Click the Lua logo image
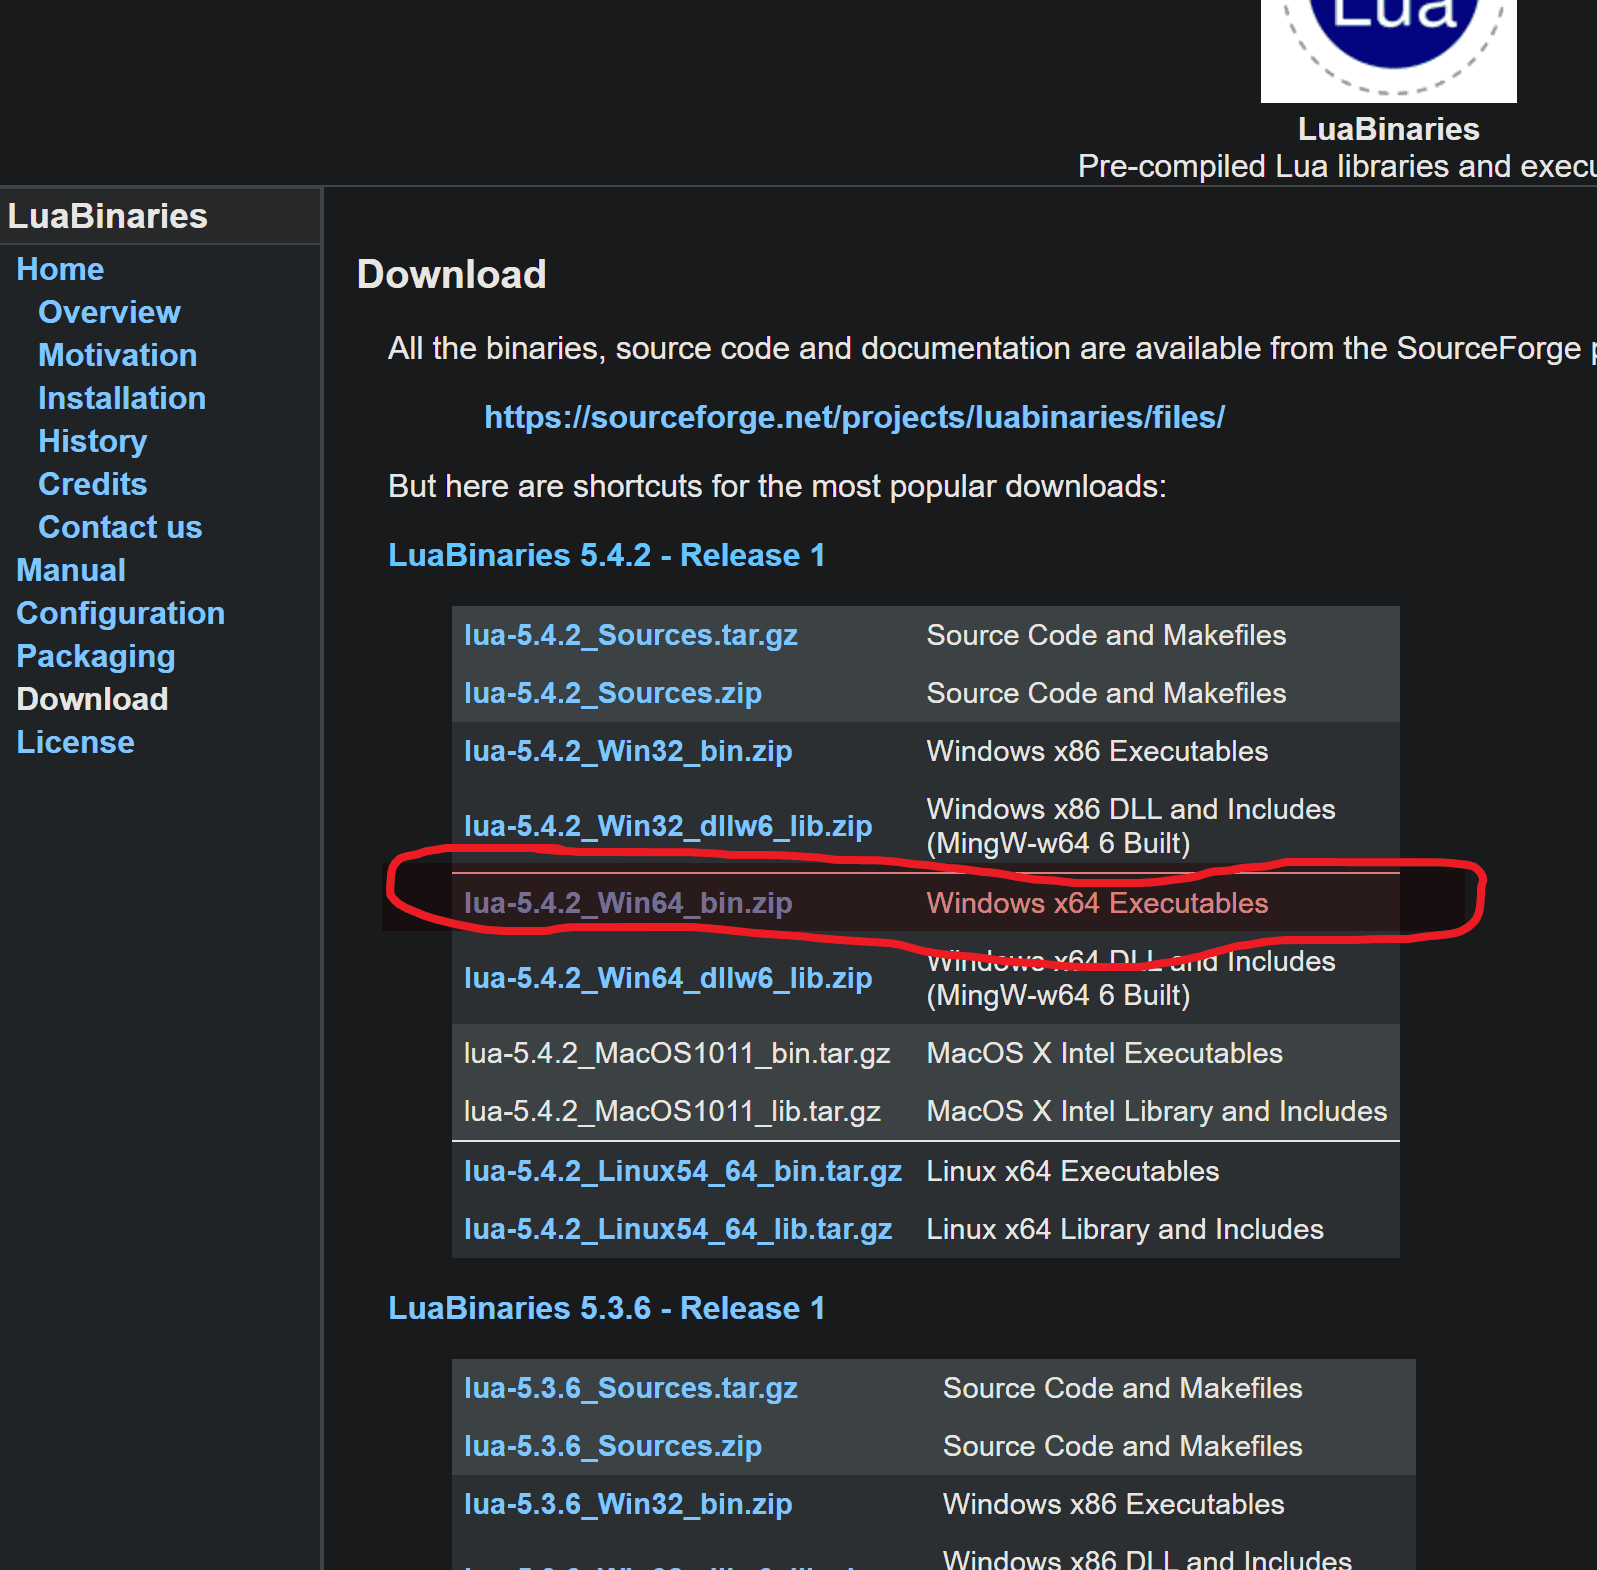Screen dimensions: 1597x1570 (1388, 50)
